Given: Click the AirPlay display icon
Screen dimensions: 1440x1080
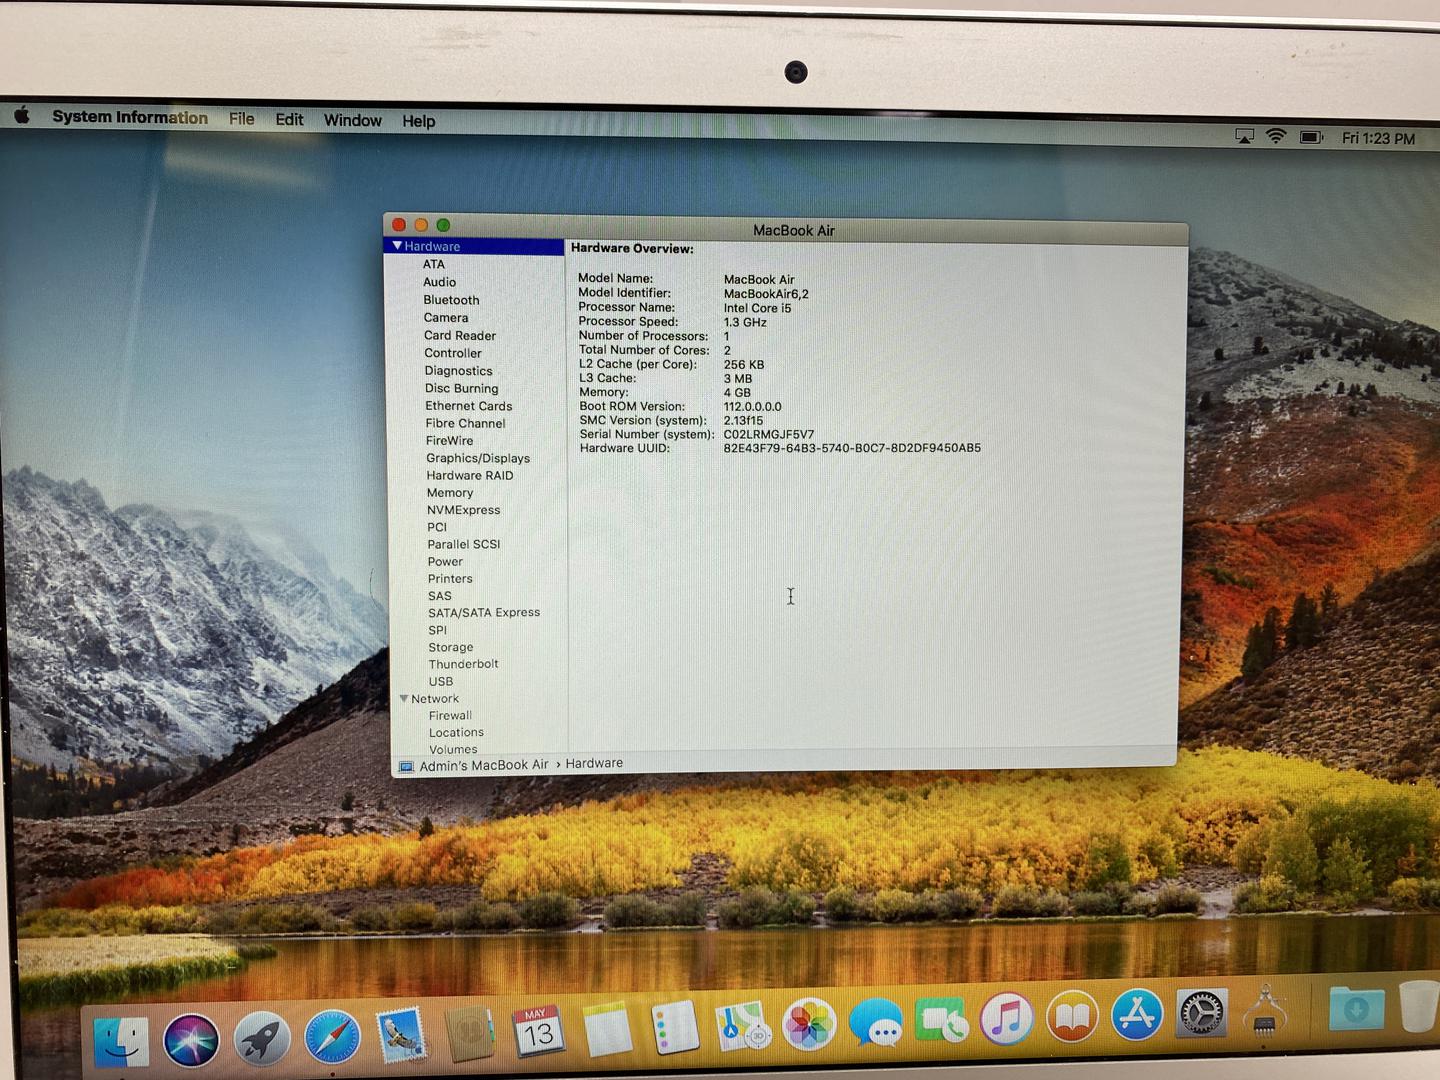Looking at the screenshot, I should tap(1244, 136).
